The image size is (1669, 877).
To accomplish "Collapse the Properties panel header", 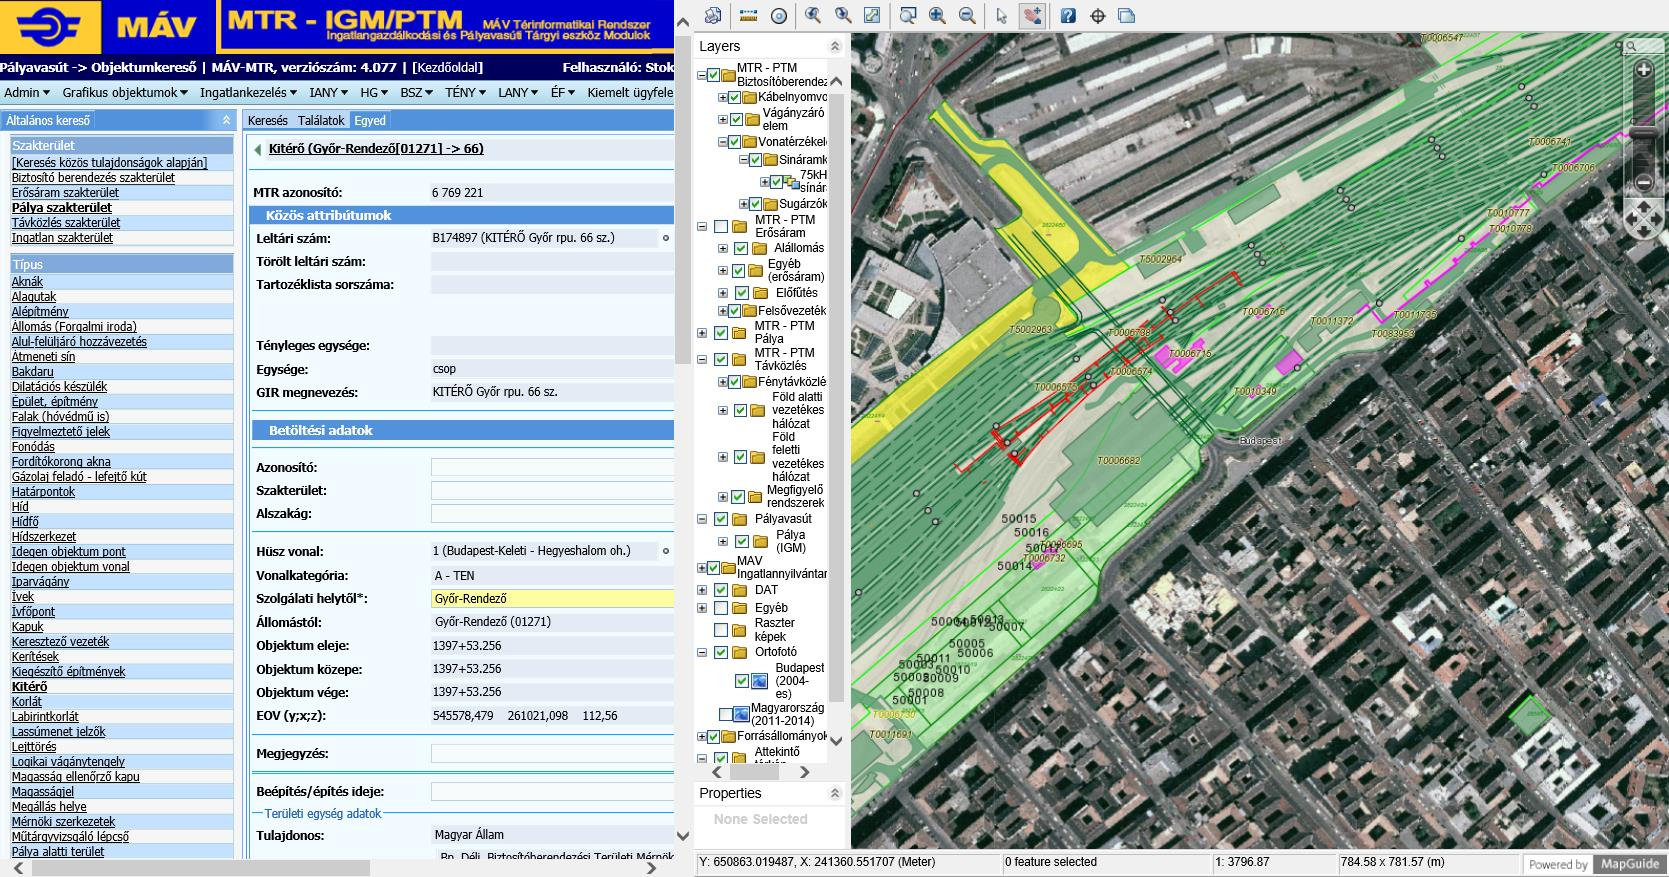I will coord(835,793).
